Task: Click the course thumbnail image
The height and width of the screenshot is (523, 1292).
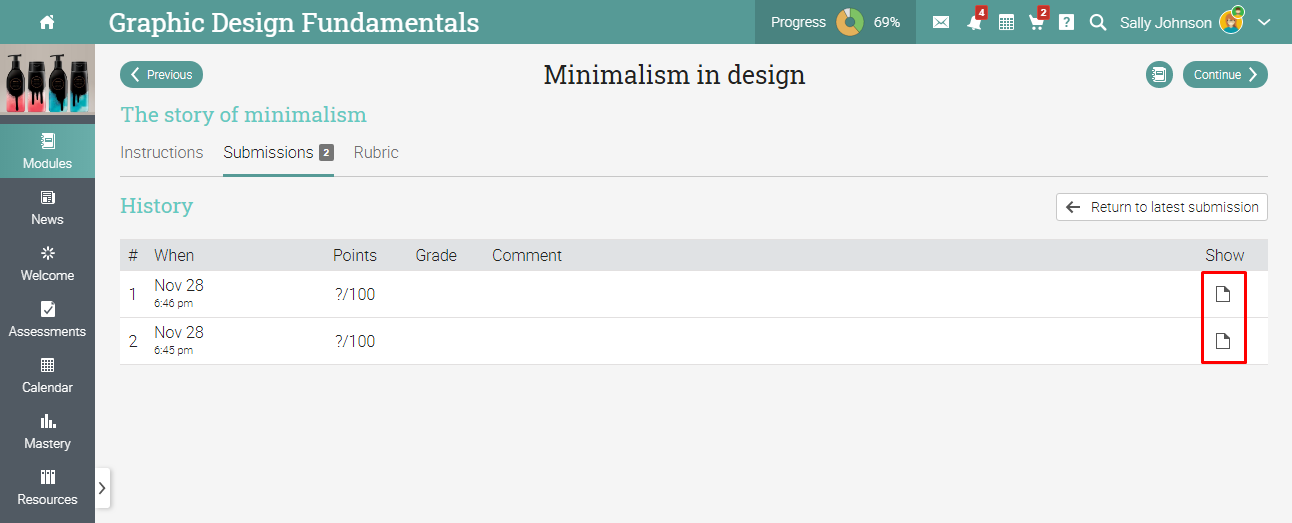Action: (x=47, y=84)
